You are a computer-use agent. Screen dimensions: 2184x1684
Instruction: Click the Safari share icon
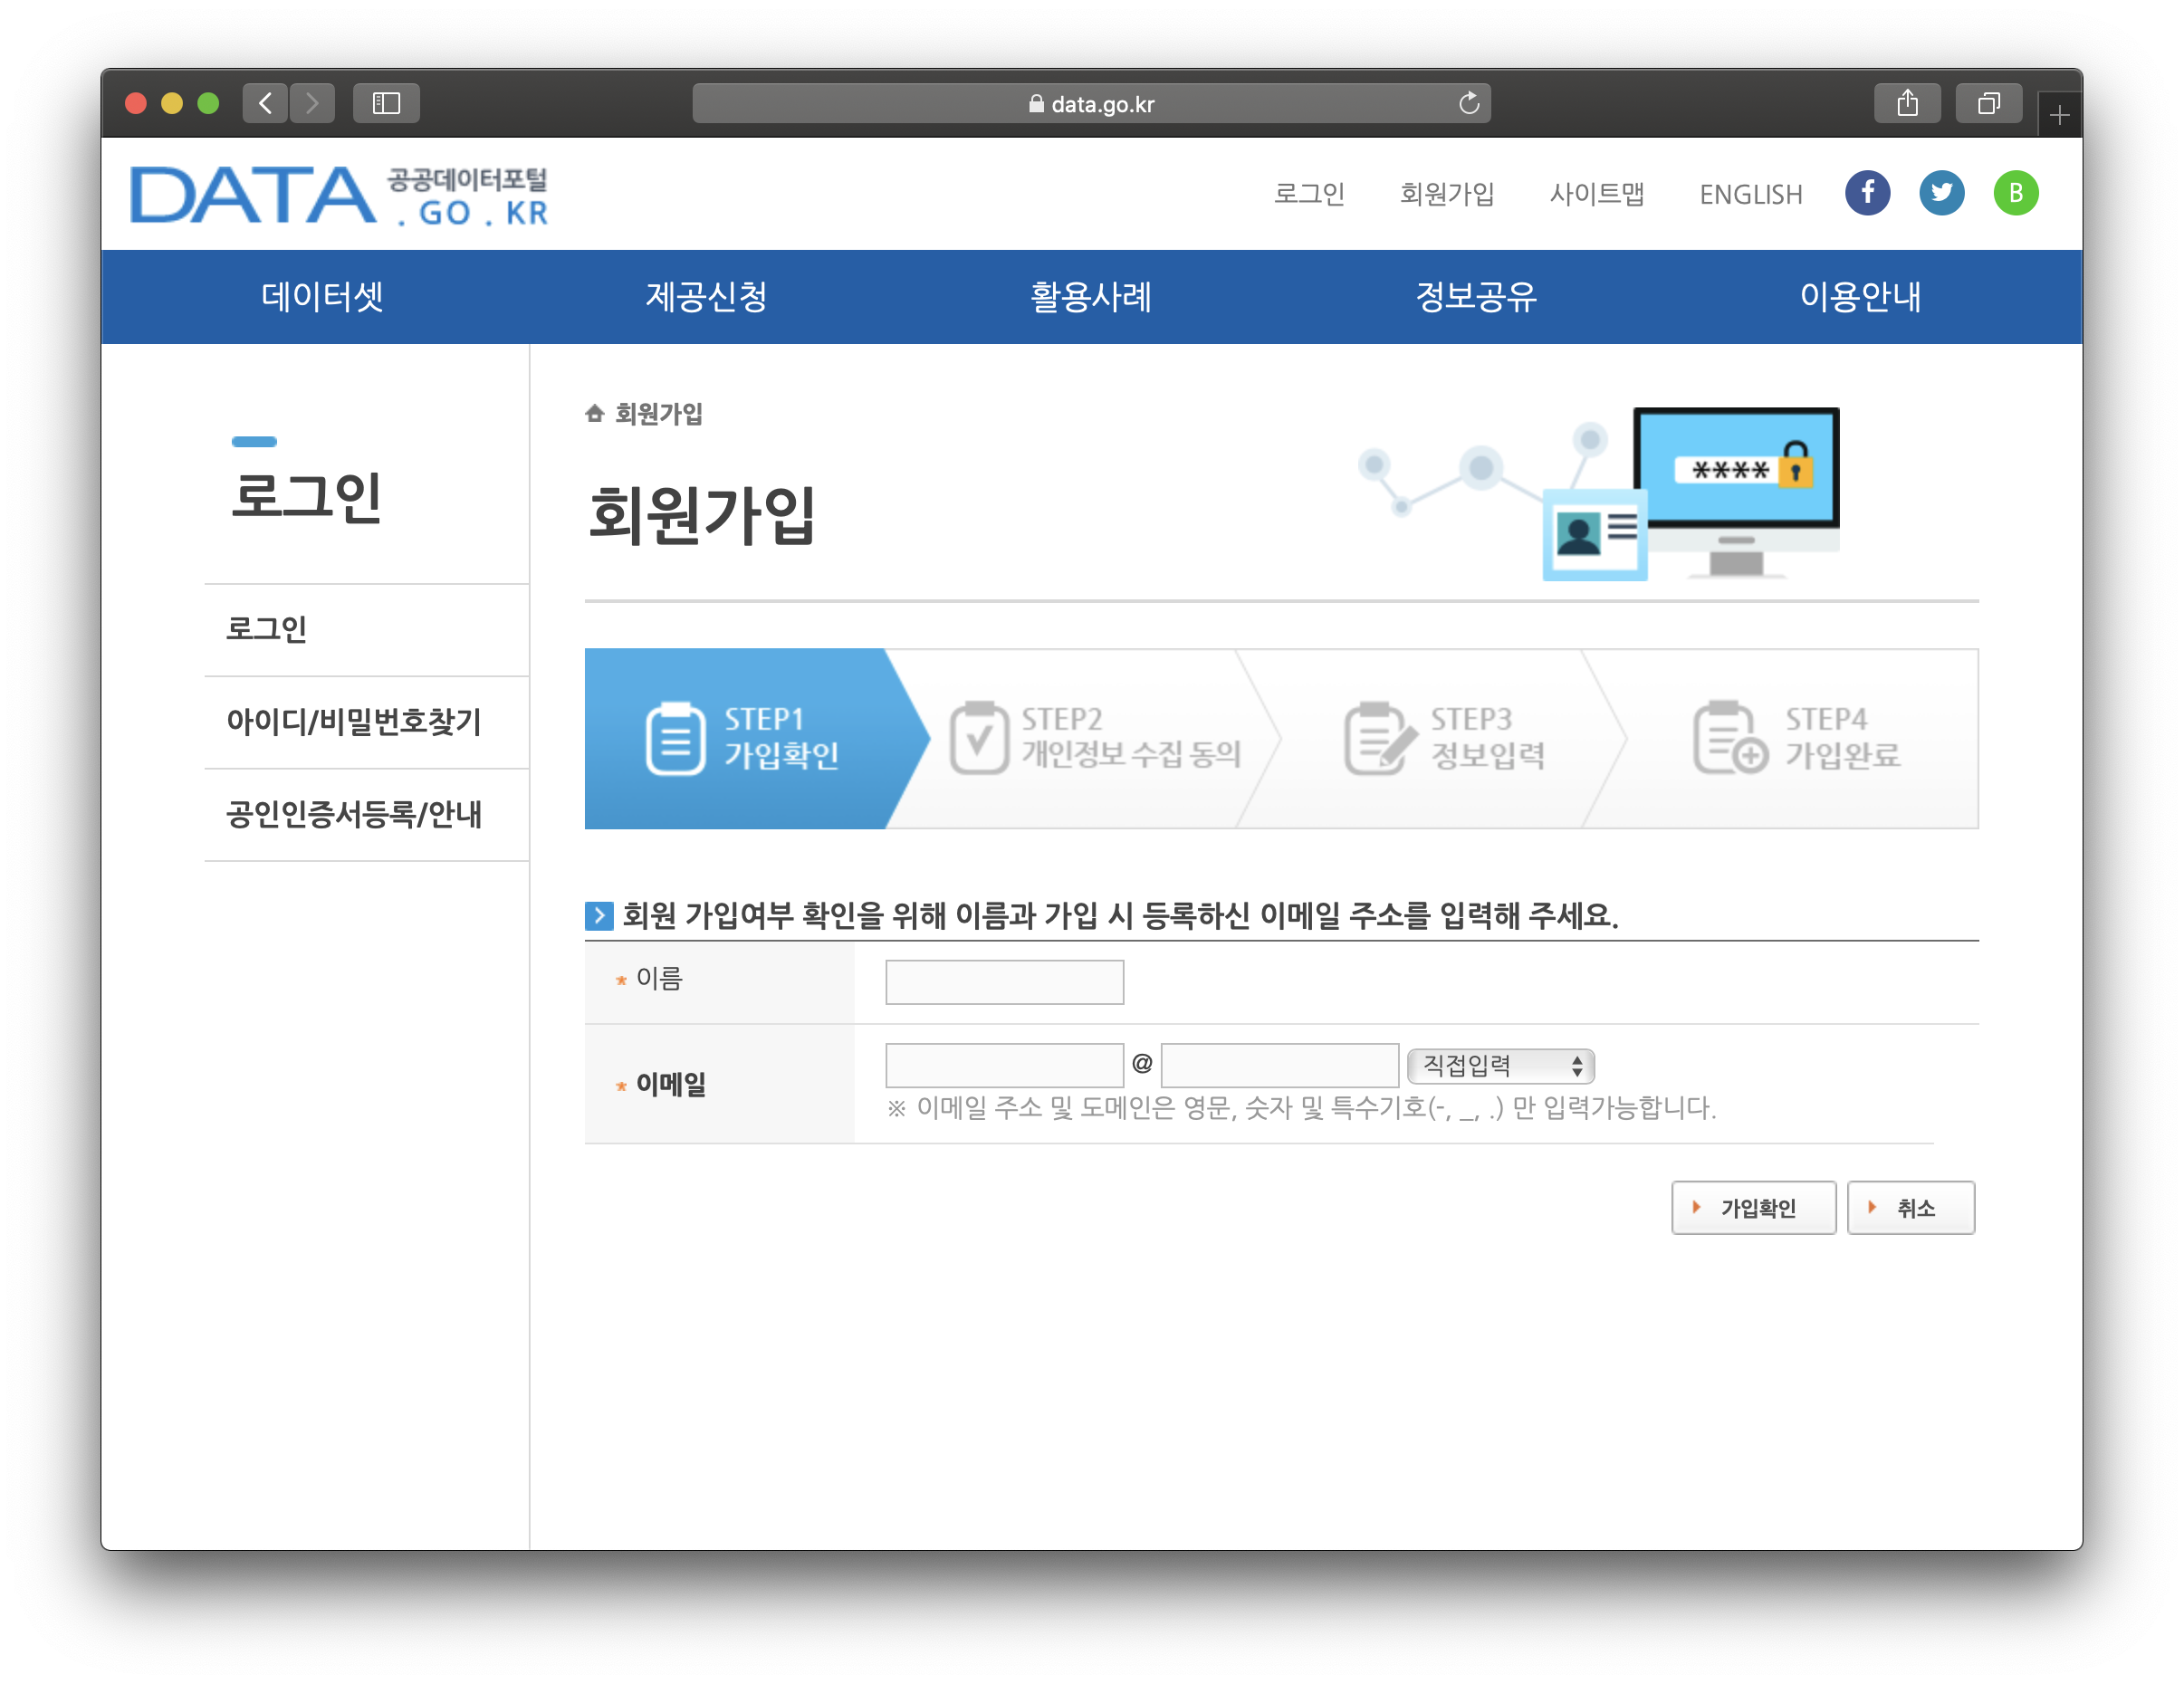point(1906,103)
